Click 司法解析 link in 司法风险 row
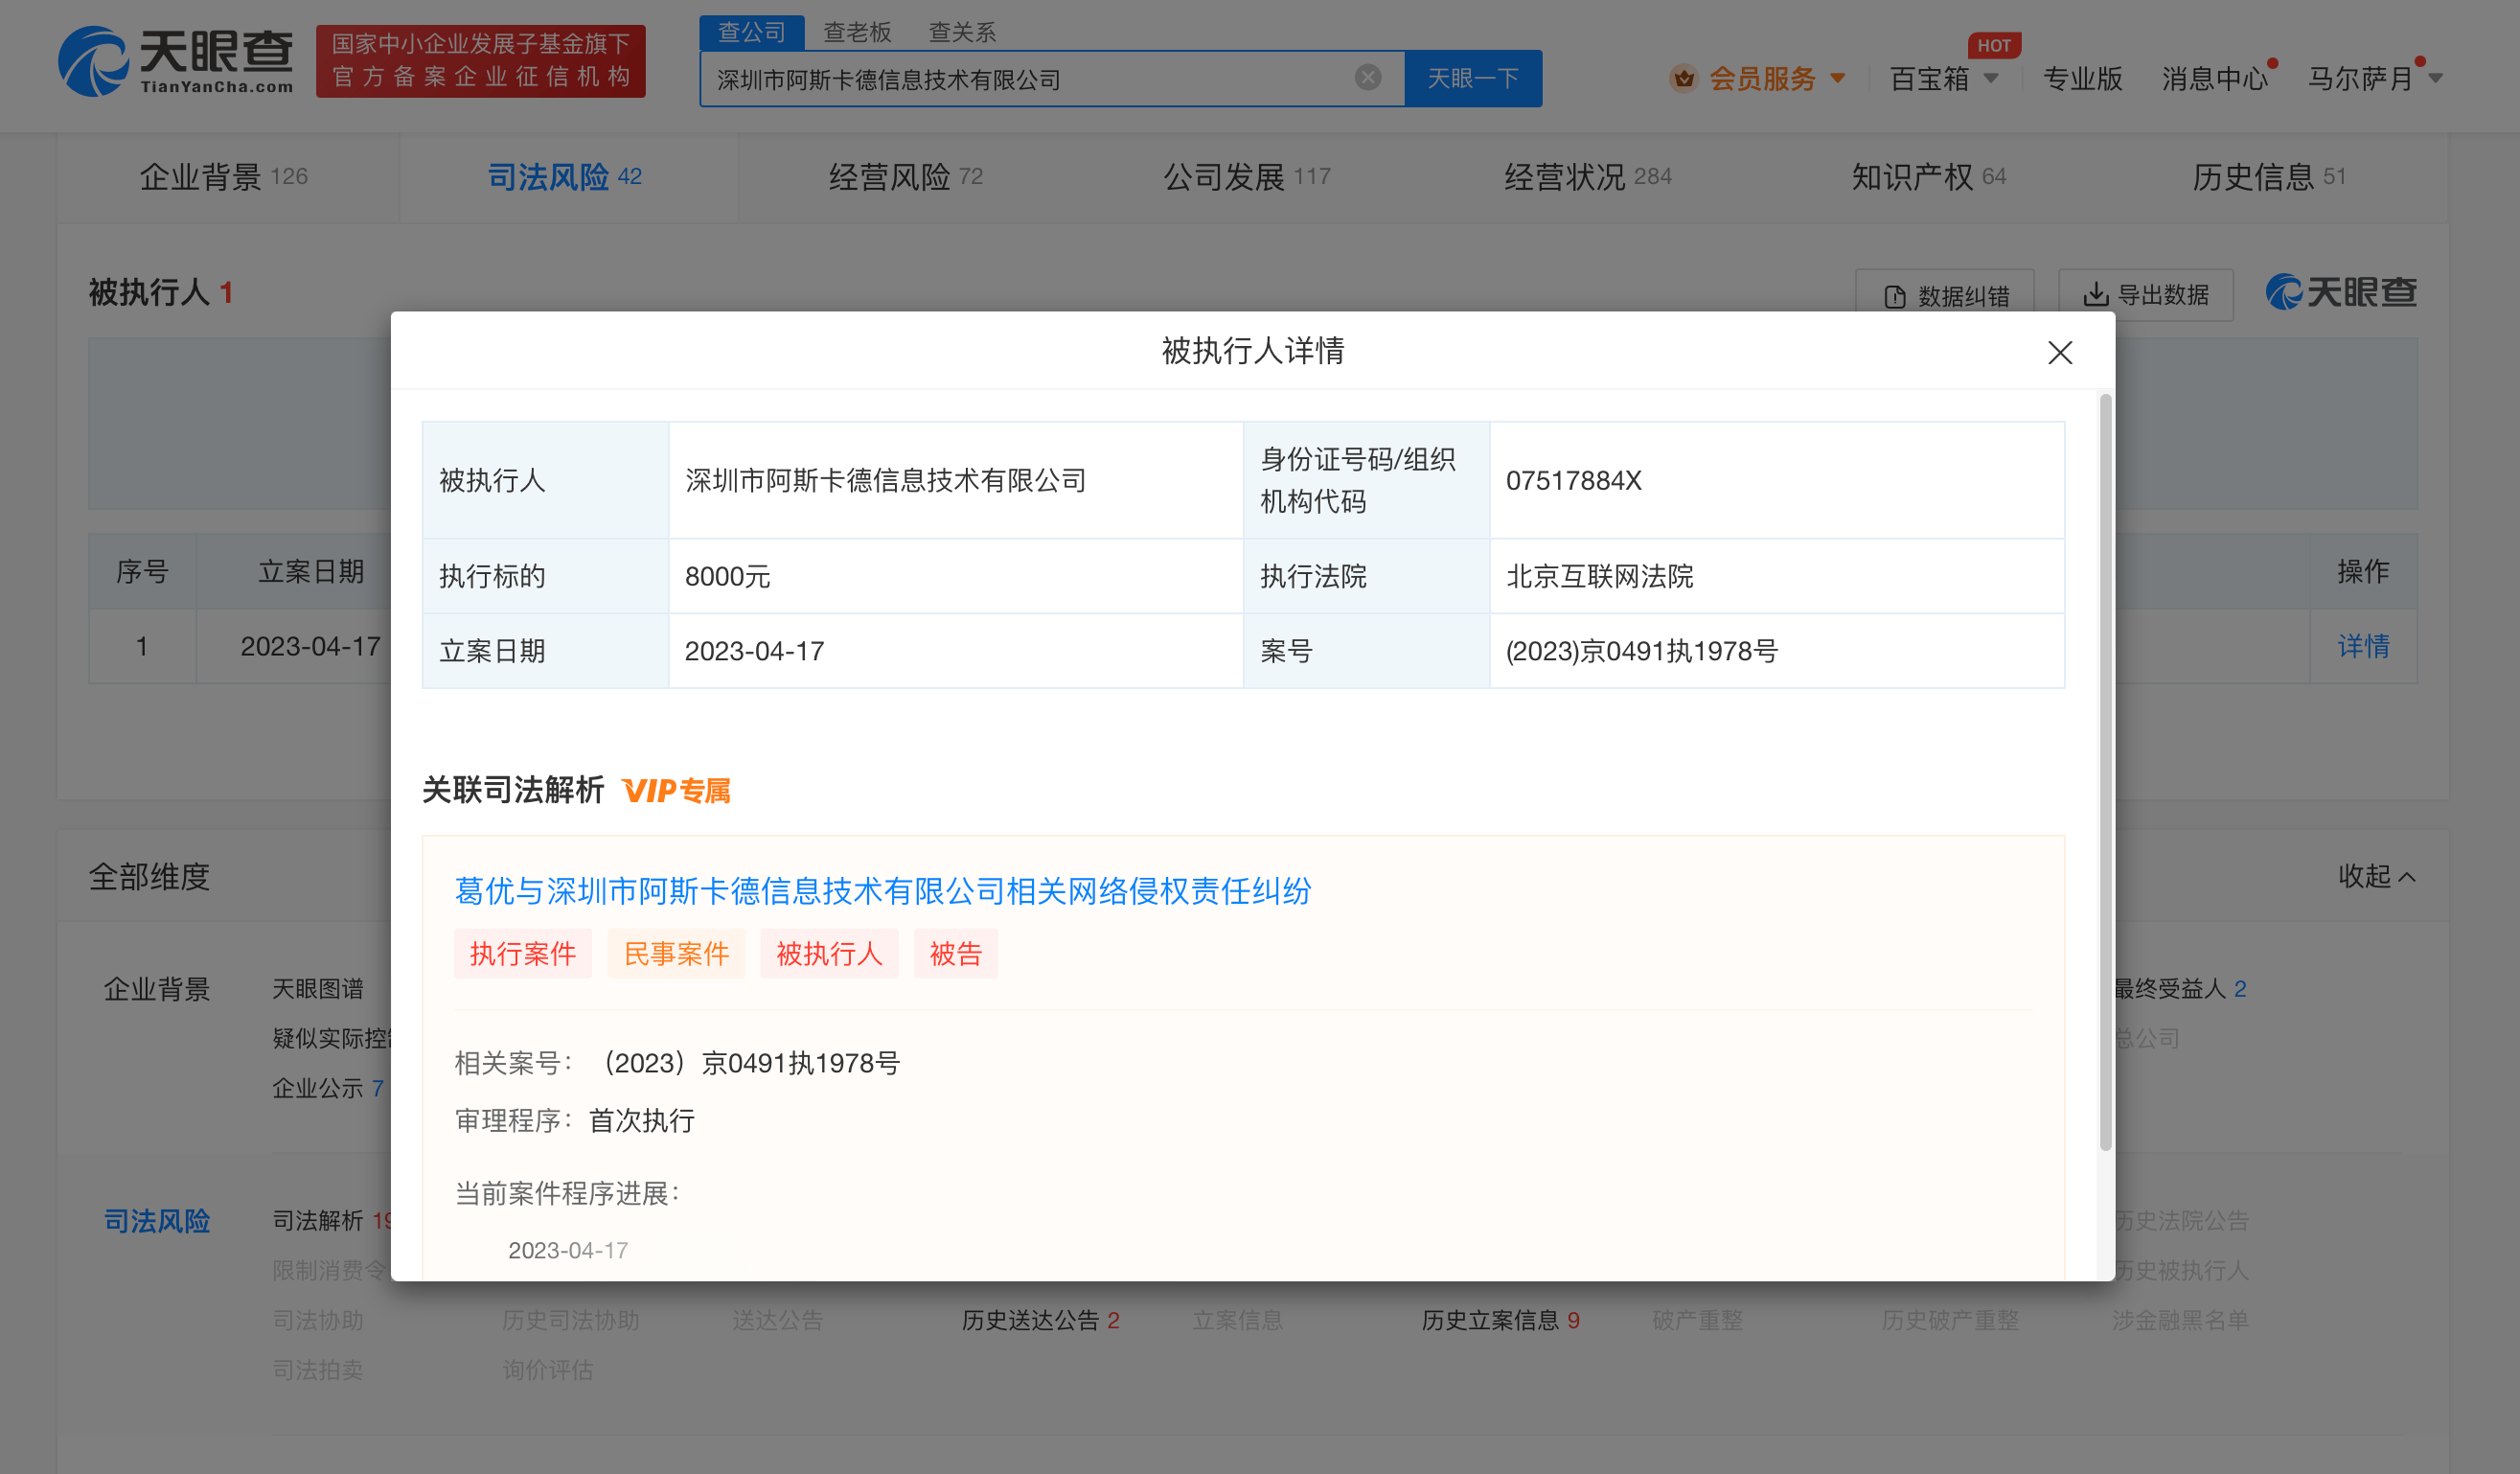This screenshot has width=2520, height=1474. pos(331,1220)
